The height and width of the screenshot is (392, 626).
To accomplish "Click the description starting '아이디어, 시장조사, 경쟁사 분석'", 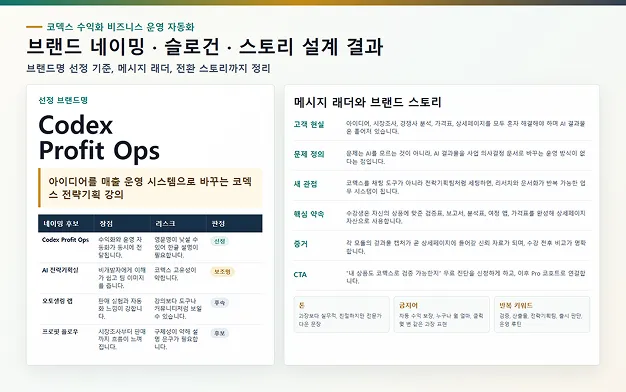I will pos(466,128).
